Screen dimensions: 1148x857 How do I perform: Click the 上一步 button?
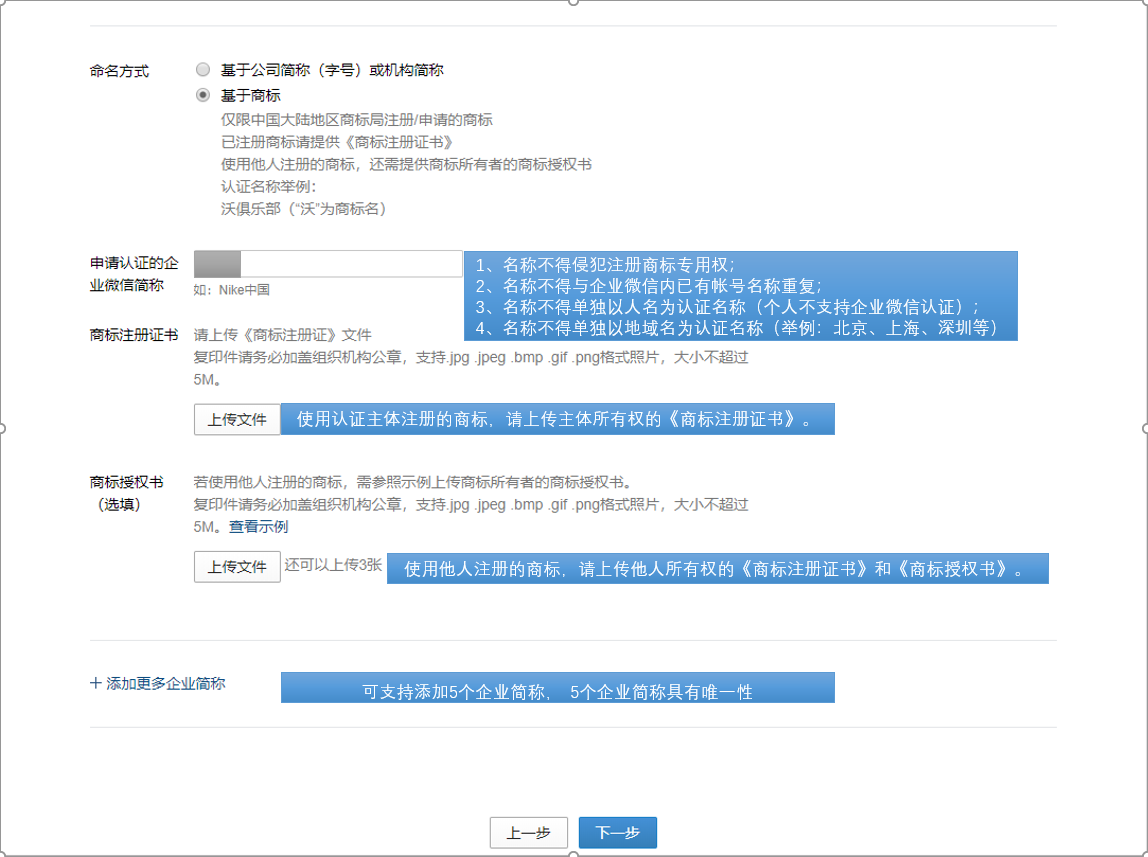(528, 832)
